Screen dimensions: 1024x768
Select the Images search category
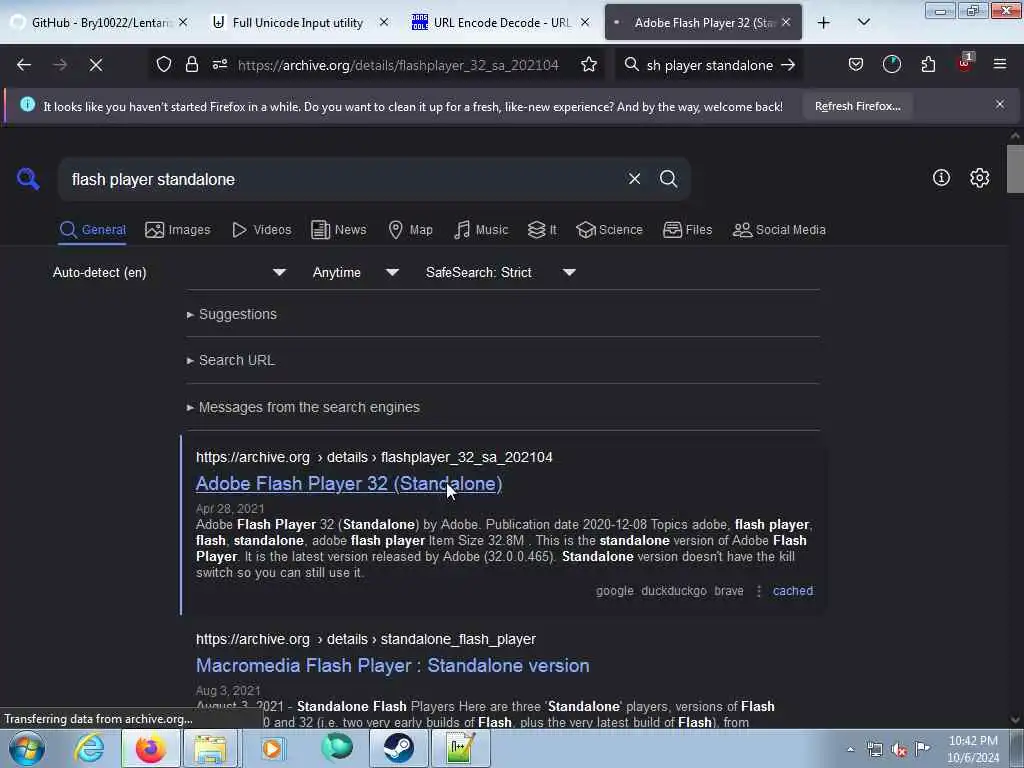pyautogui.click(x=178, y=230)
